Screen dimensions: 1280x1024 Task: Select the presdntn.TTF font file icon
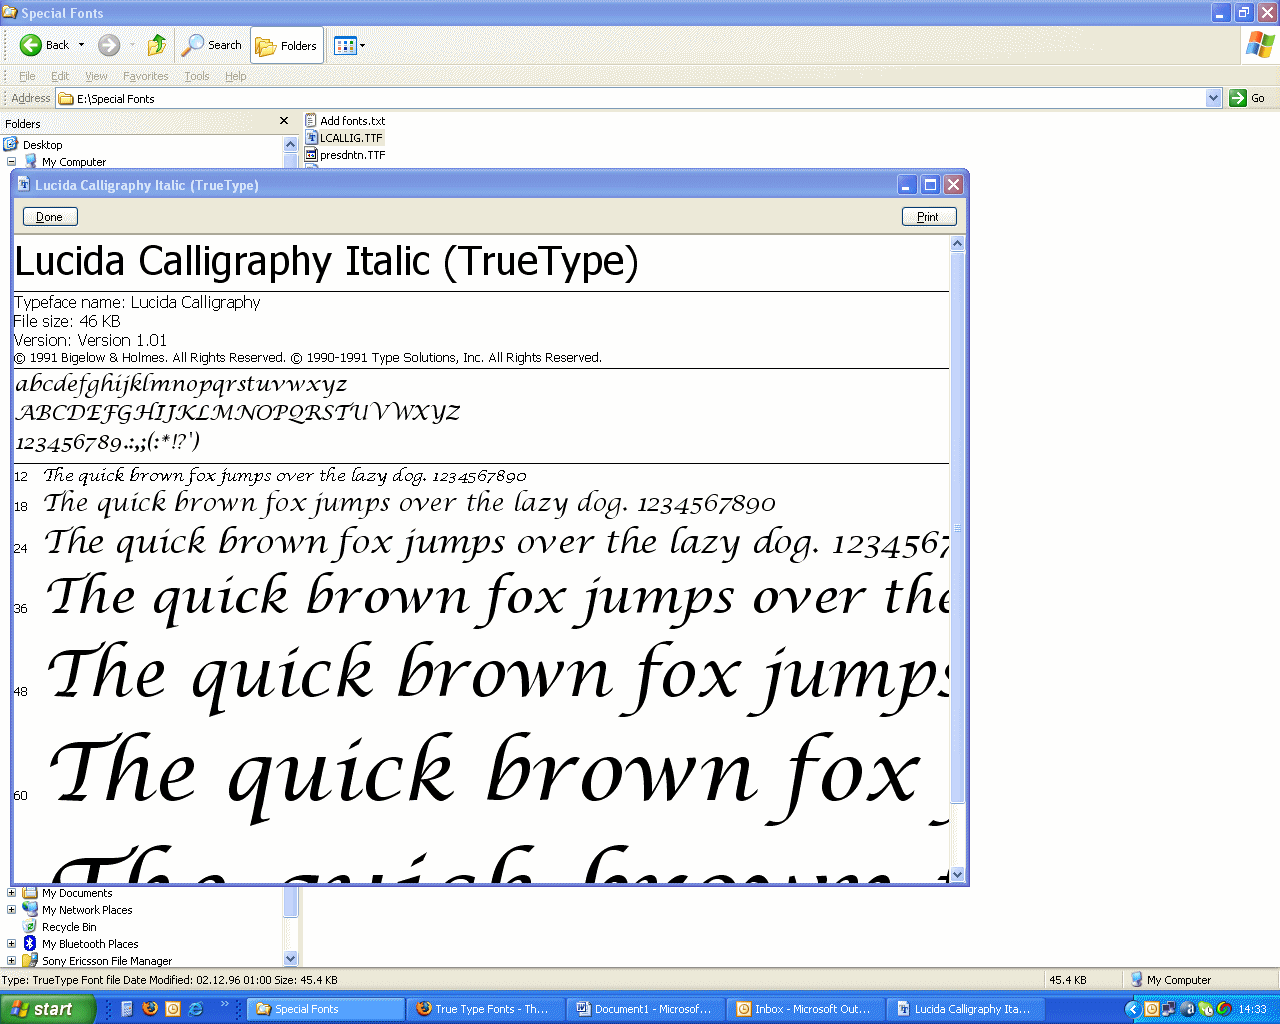[x=311, y=155]
